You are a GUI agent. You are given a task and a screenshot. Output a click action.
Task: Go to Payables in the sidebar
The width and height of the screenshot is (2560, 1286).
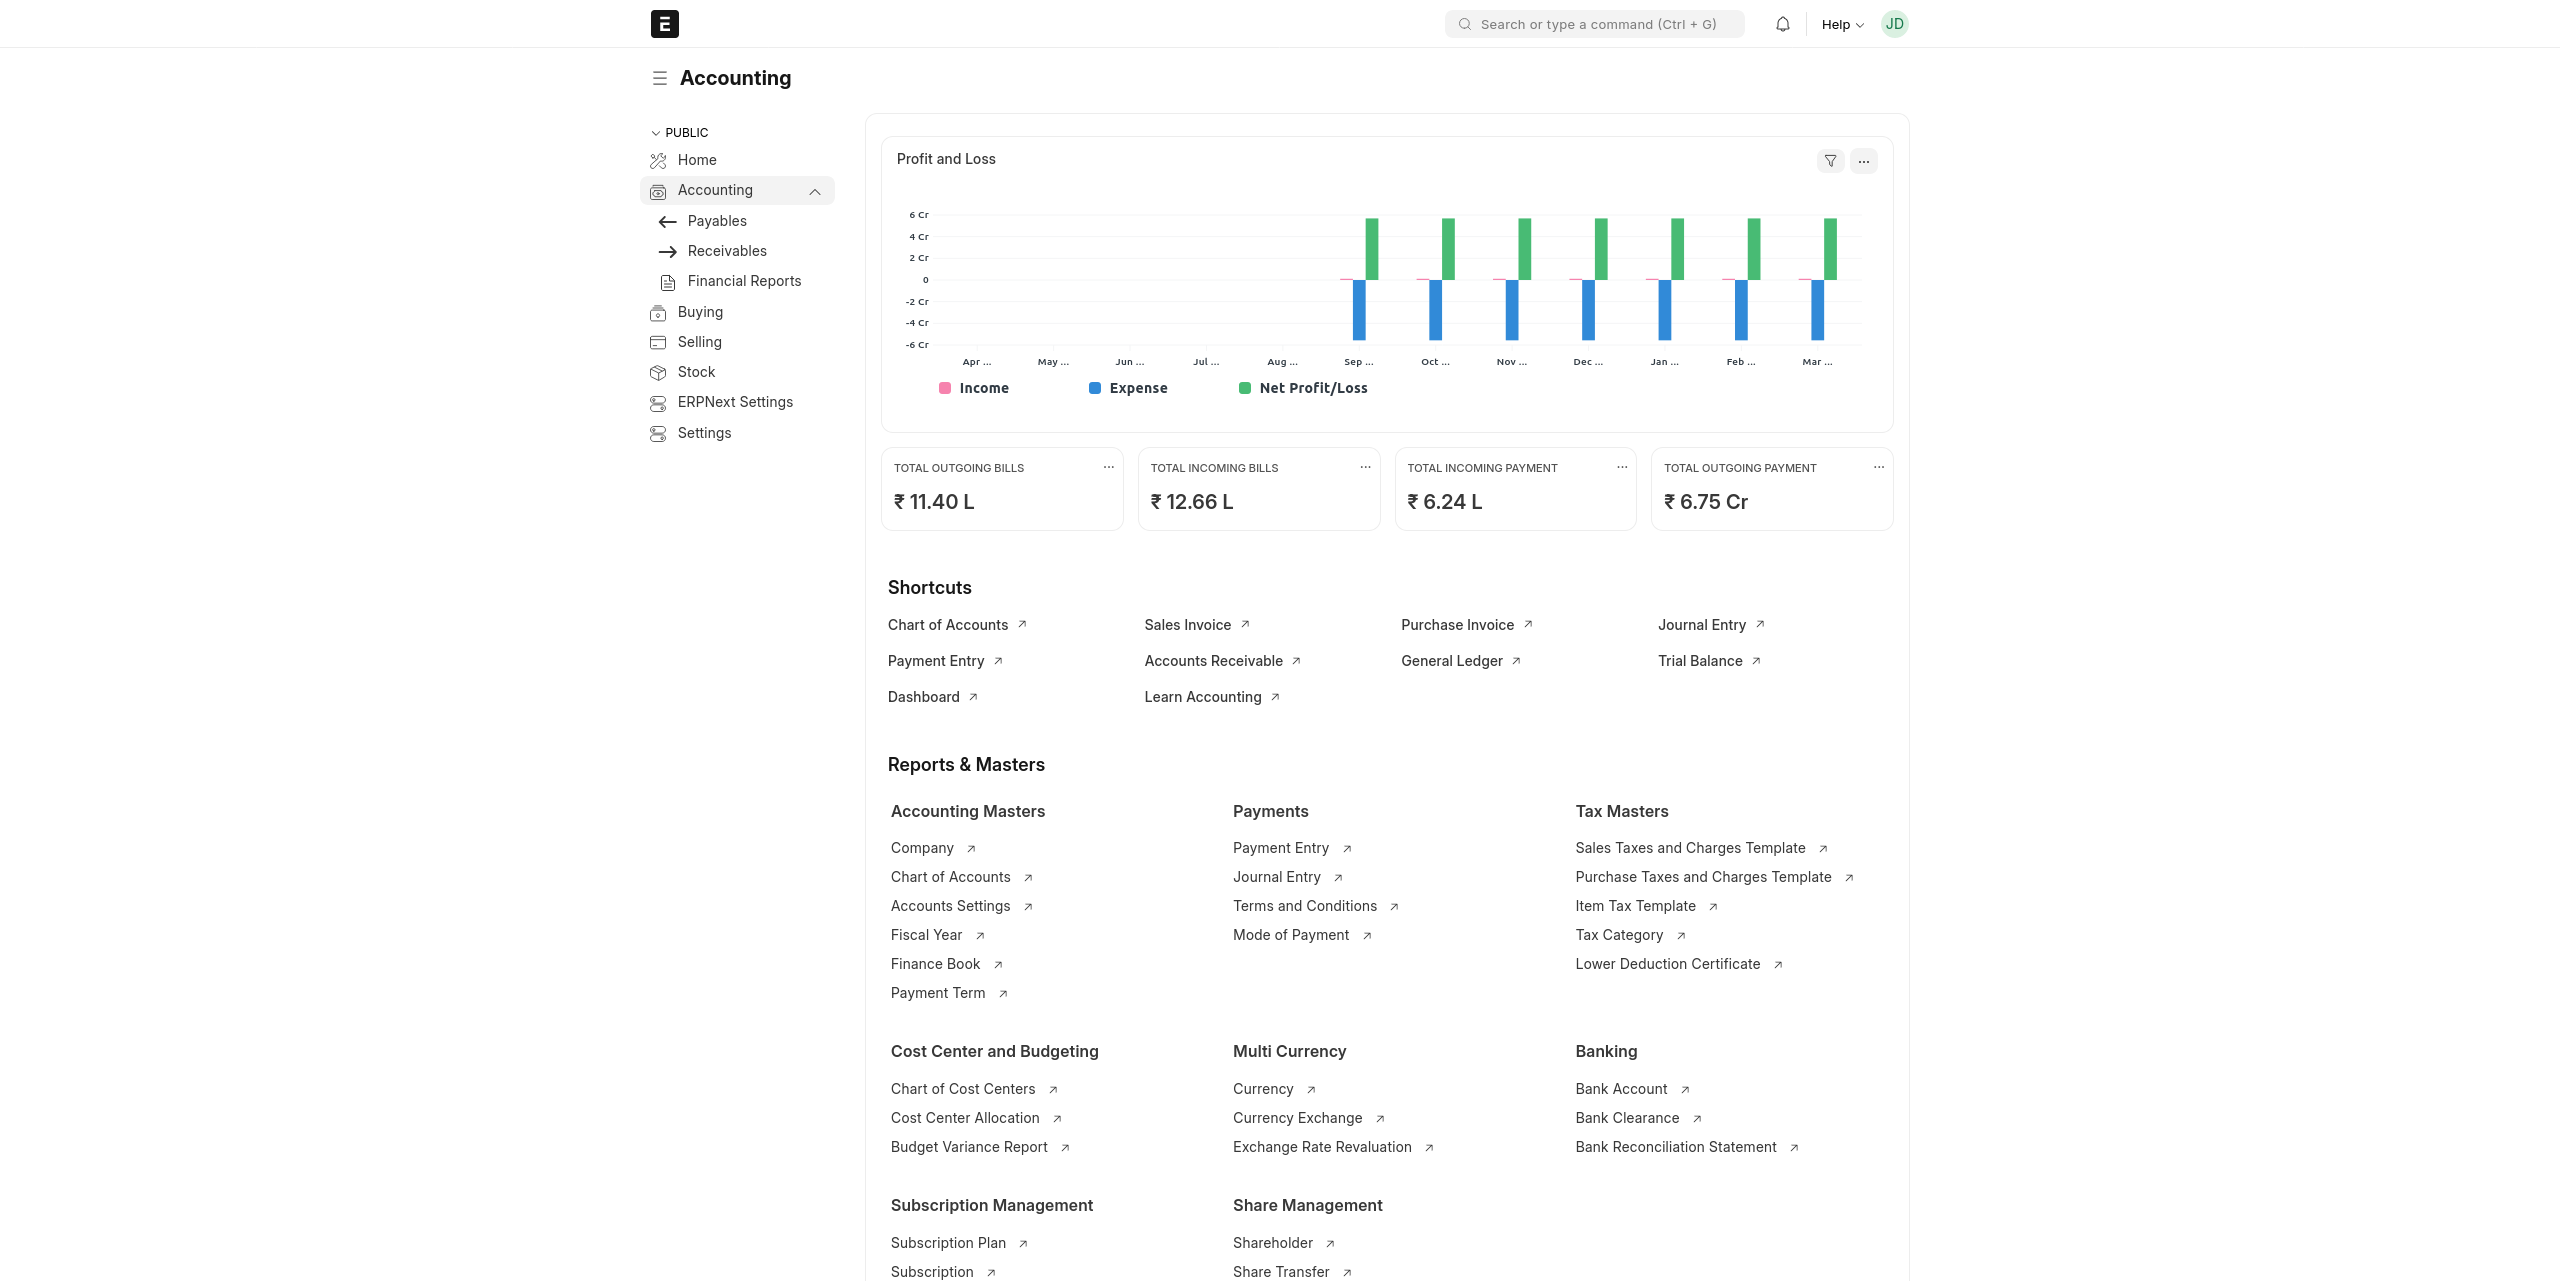(x=716, y=221)
